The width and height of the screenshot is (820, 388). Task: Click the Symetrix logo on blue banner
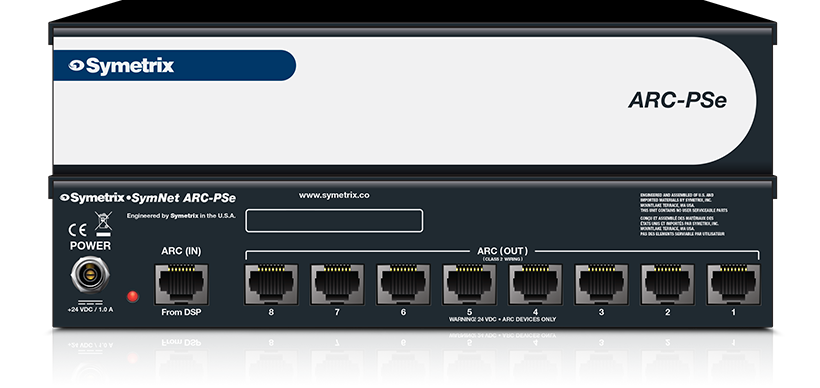coord(121,66)
